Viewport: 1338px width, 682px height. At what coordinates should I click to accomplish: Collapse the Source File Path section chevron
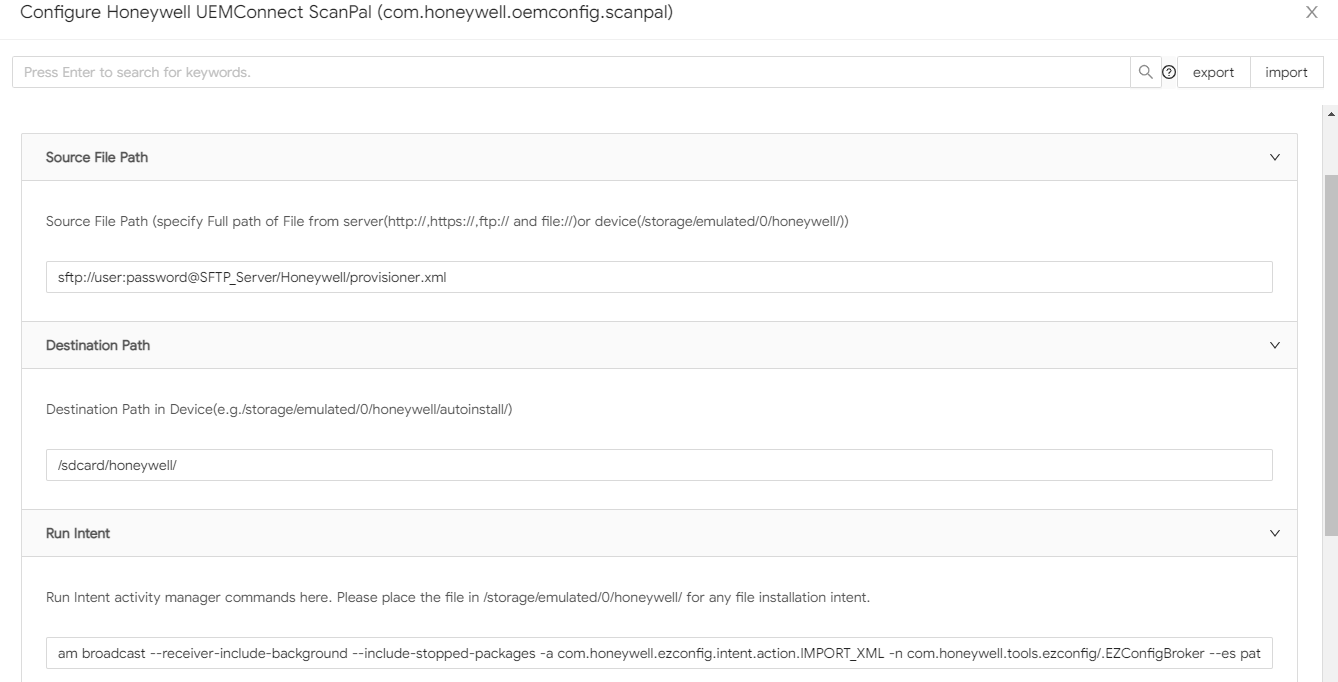(x=1274, y=157)
